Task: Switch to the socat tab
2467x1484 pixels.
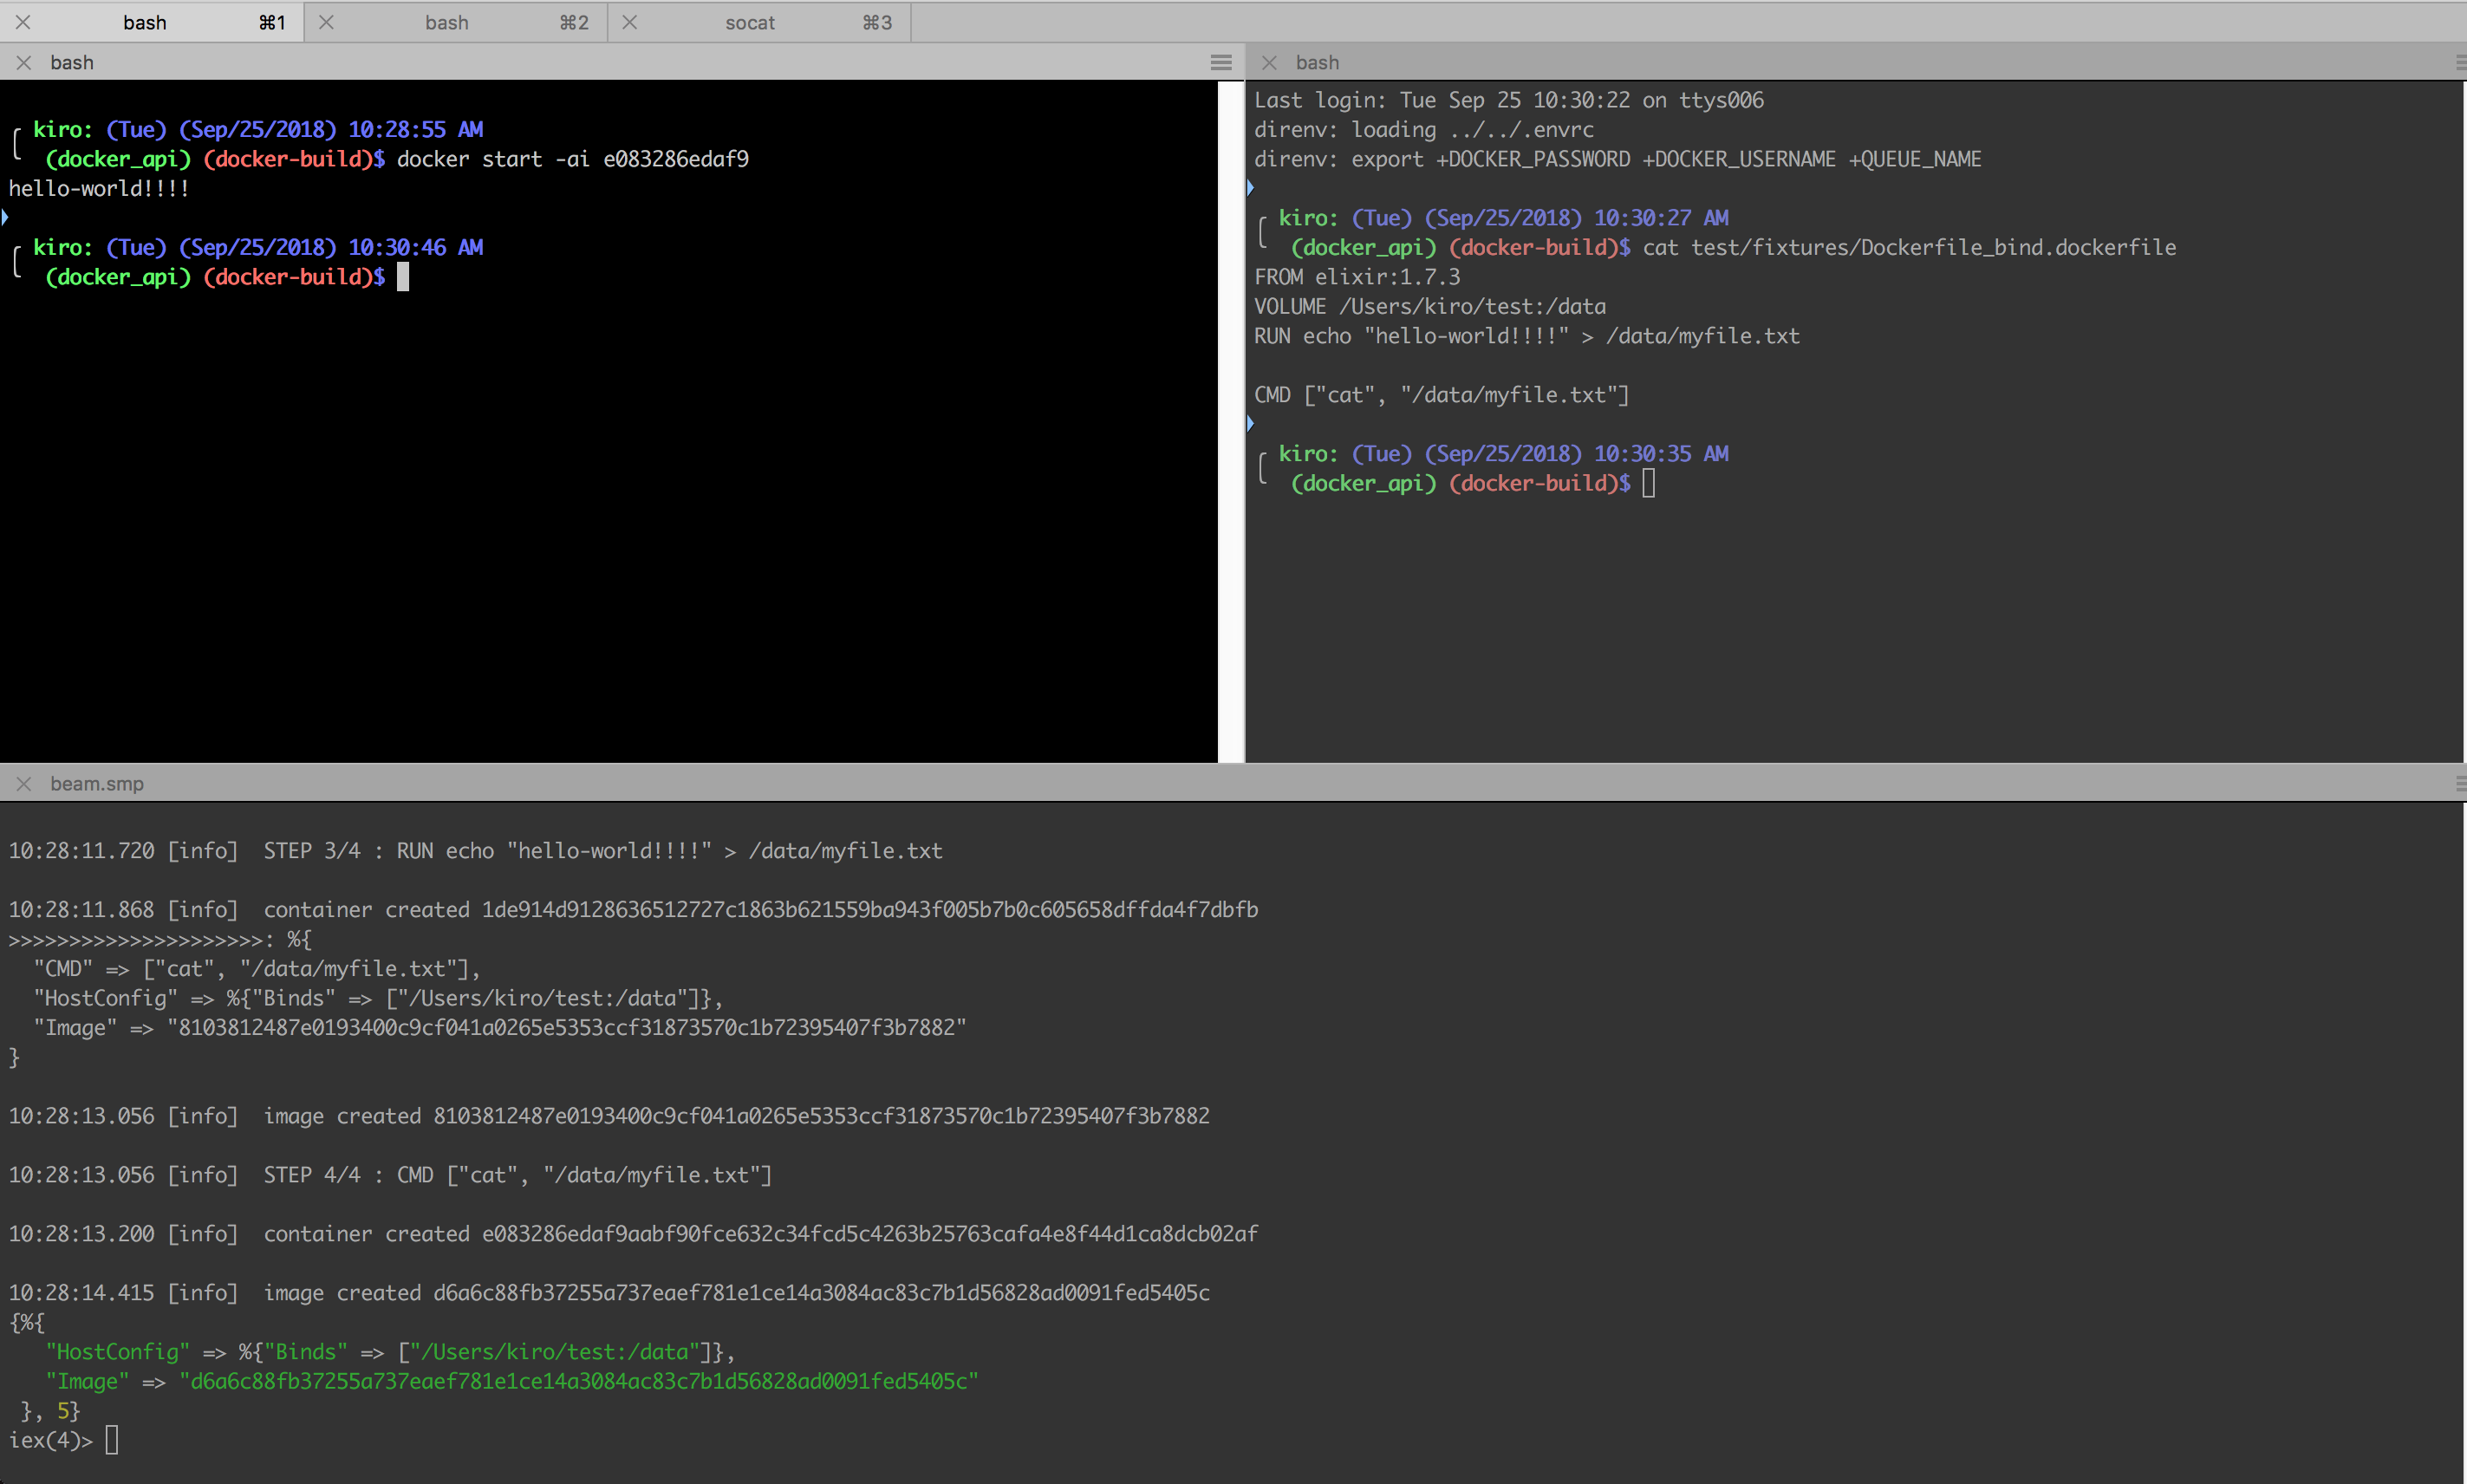Action: click(750, 22)
